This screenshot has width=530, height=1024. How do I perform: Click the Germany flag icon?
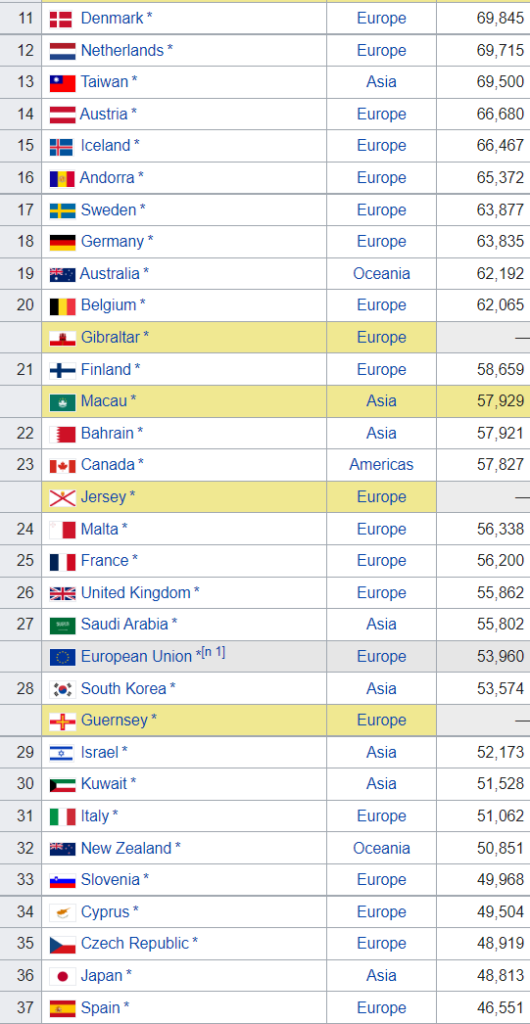click(62, 242)
